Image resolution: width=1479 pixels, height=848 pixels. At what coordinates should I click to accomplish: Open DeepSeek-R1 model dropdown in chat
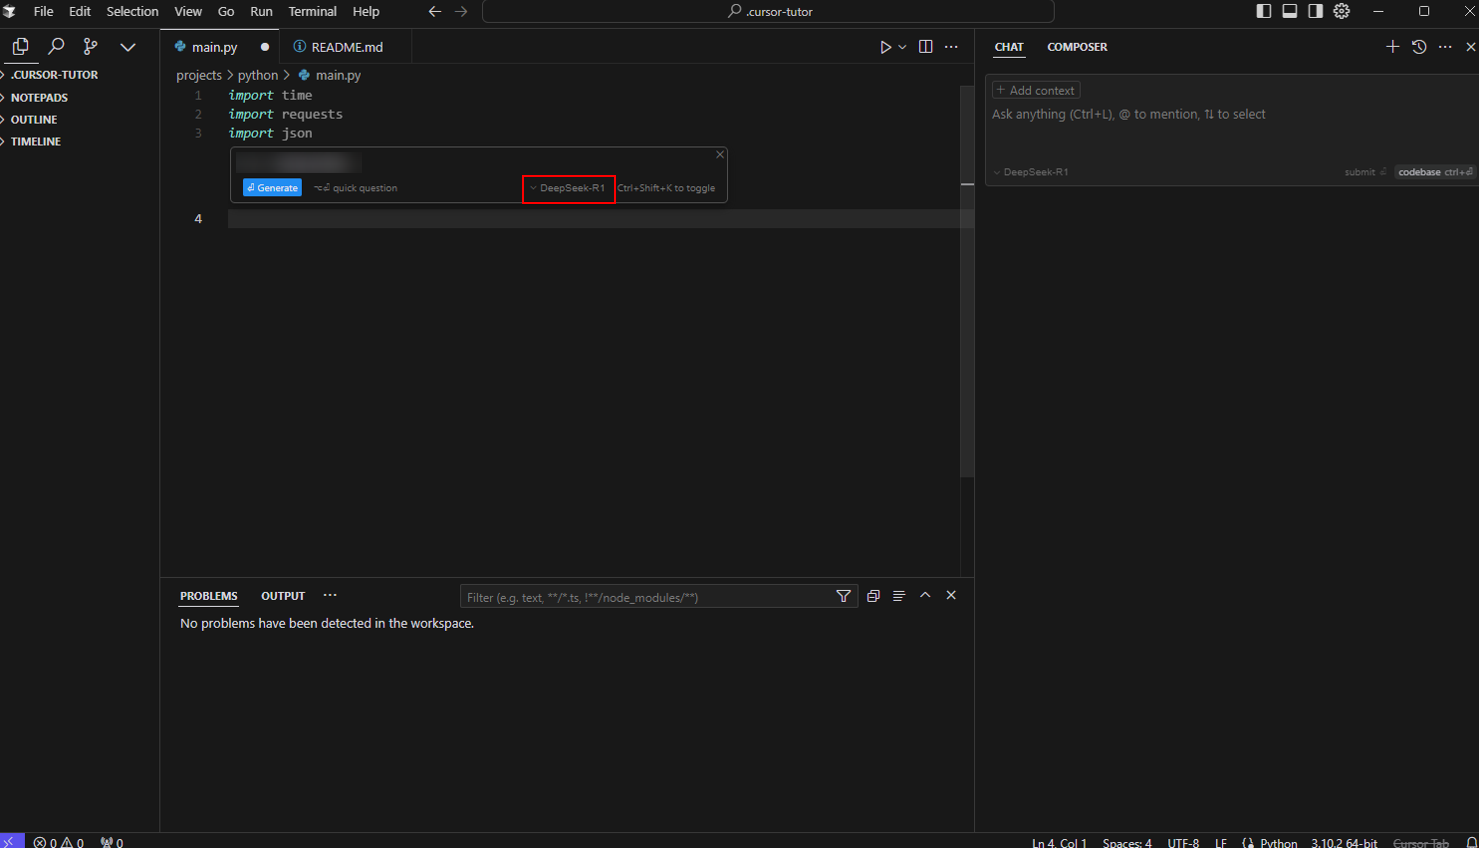point(1031,172)
